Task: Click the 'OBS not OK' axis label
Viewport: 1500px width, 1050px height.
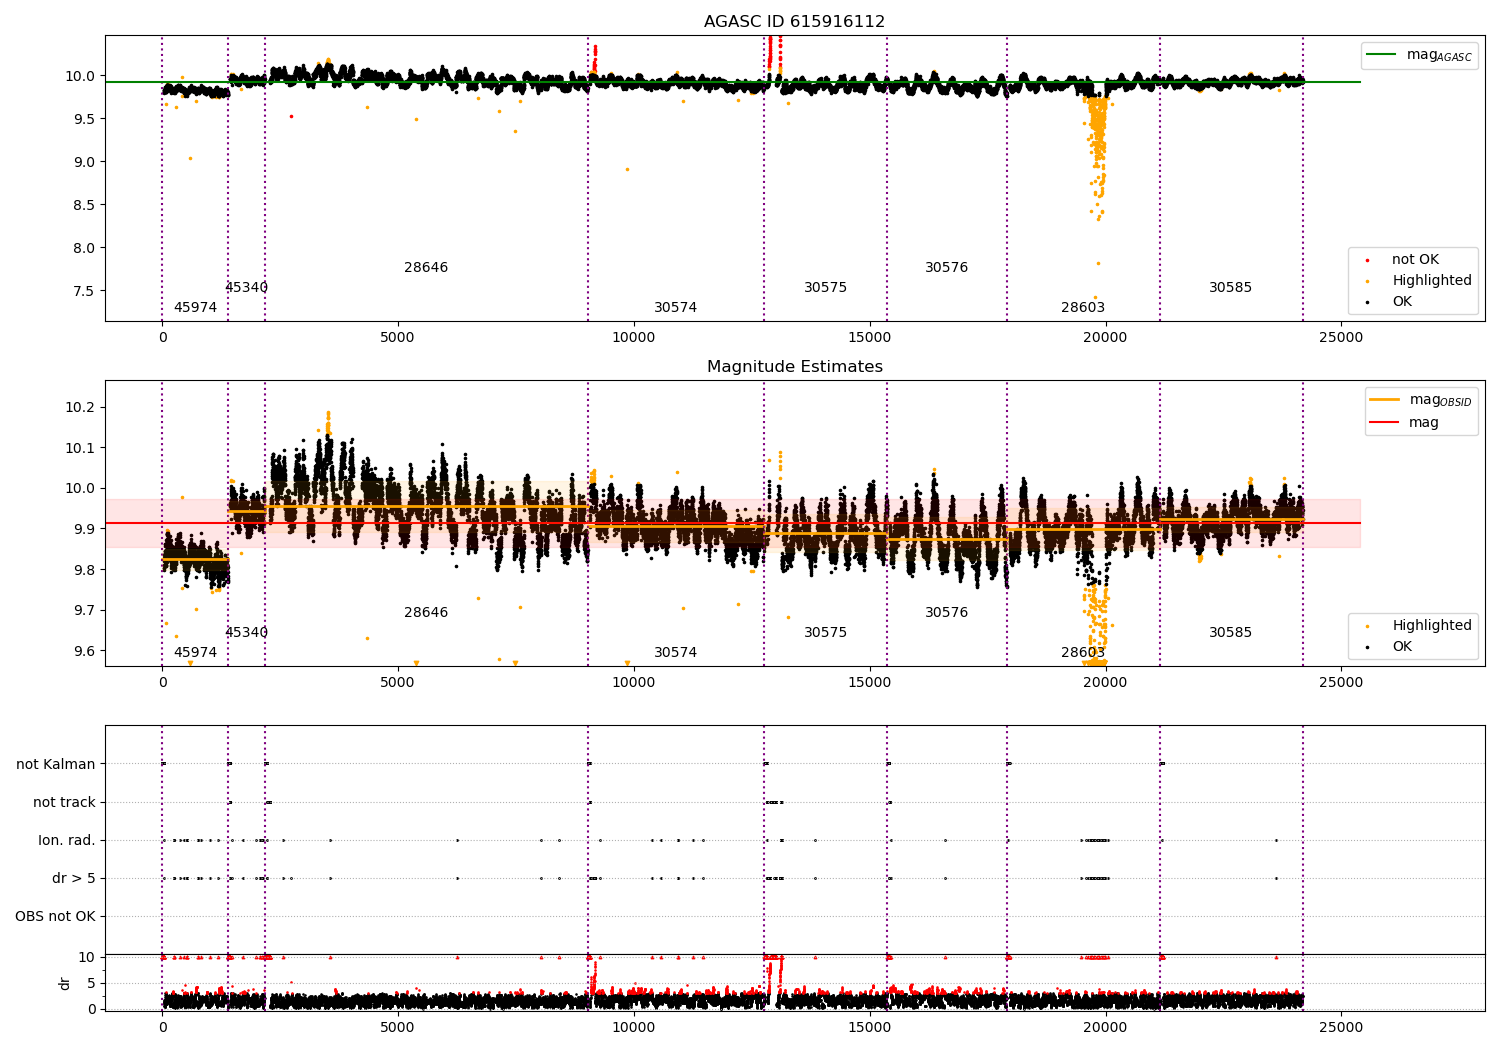Action: 55,916
